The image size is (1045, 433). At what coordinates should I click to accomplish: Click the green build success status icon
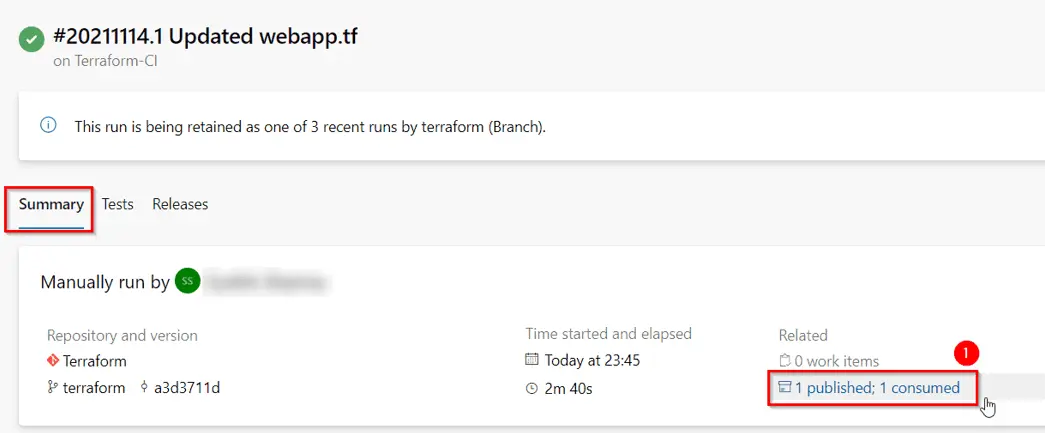point(32,38)
